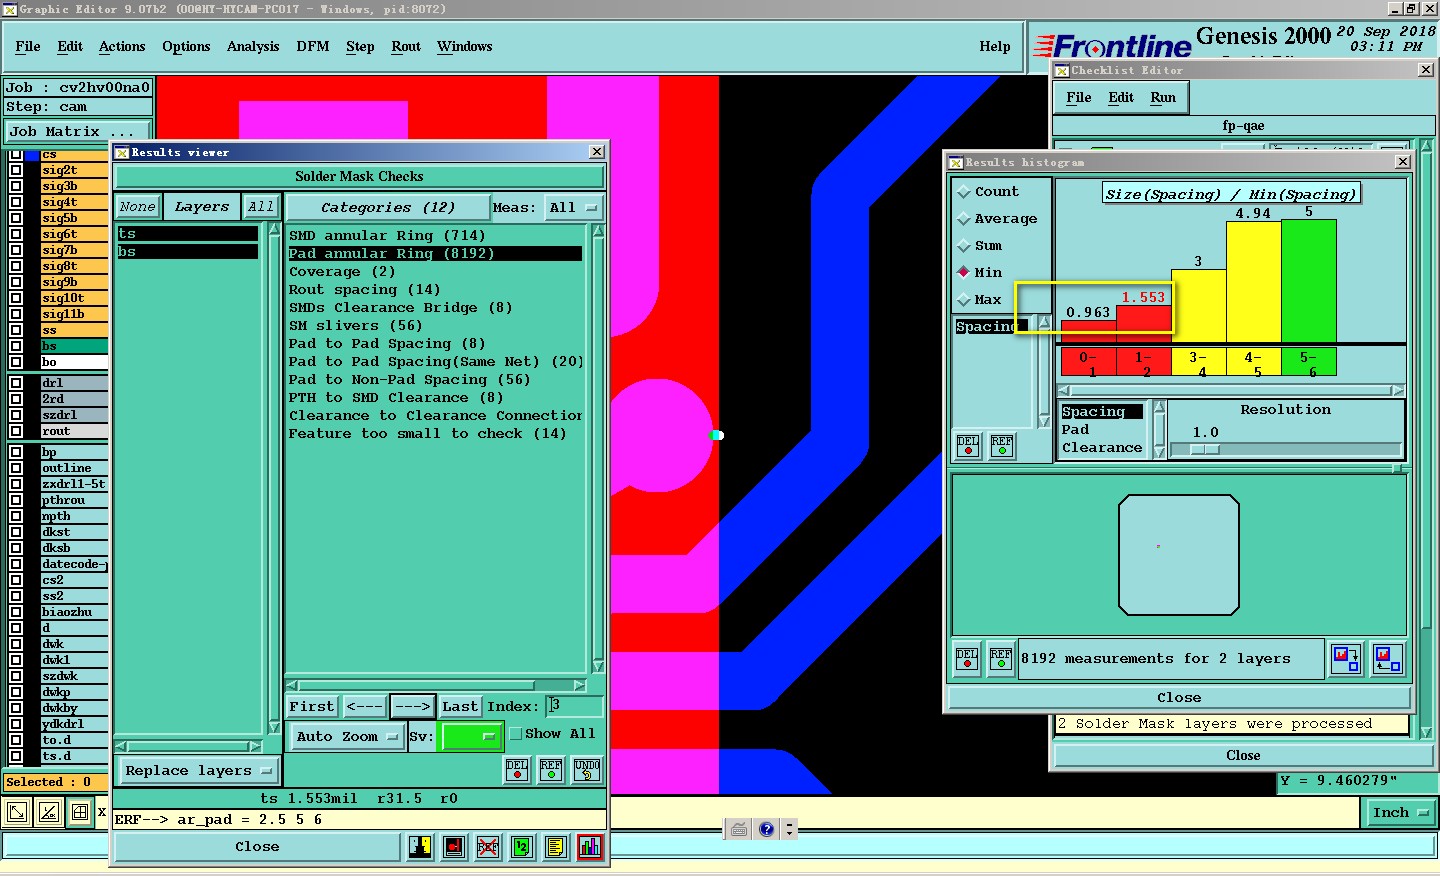Click the green 5-6 histogram bar
1440x876 pixels.
(1308, 281)
